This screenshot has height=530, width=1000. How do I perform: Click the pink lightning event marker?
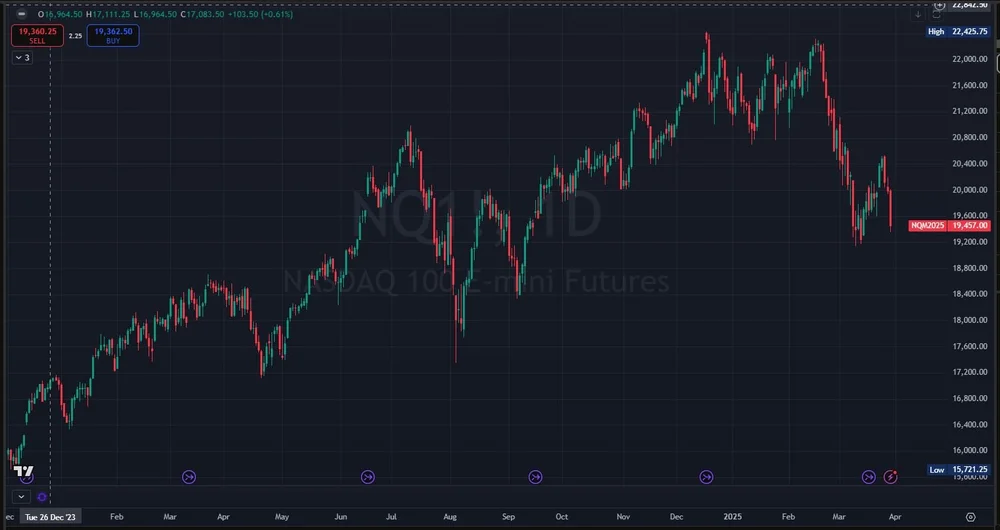click(890, 476)
